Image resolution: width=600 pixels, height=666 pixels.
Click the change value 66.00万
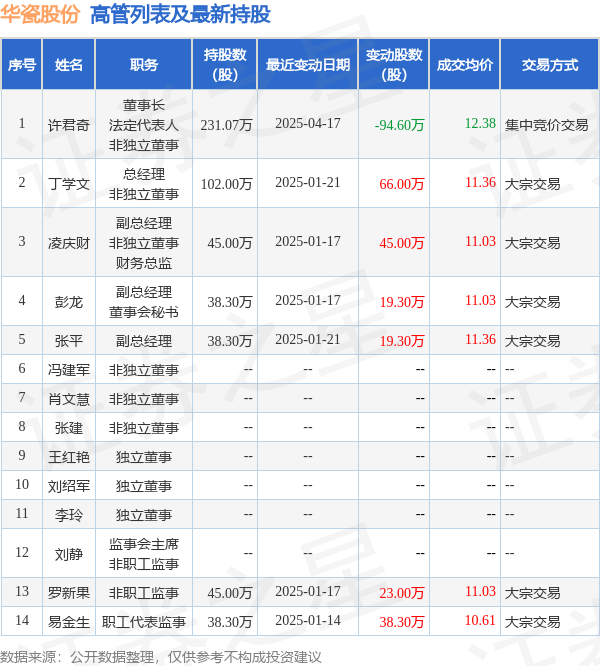[402, 184]
